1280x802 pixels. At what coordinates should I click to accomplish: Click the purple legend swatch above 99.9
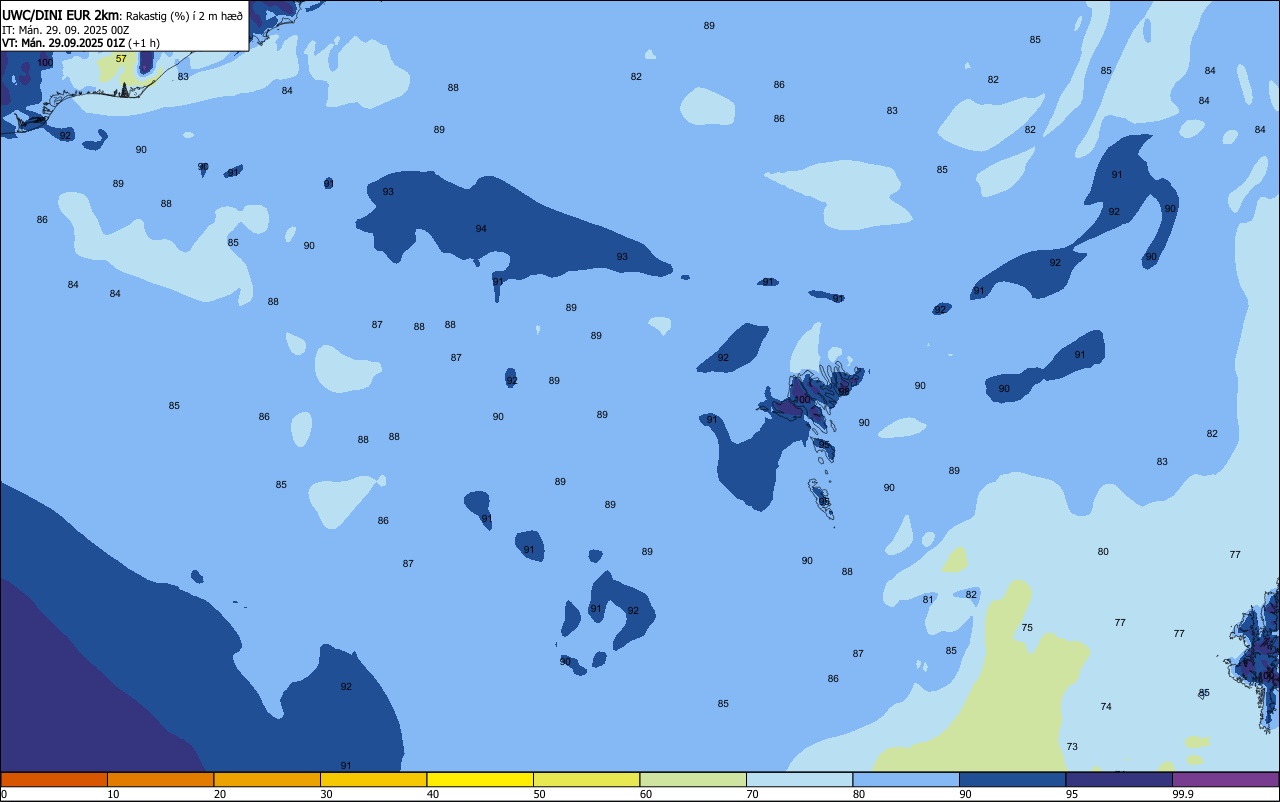tap(1226, 779)
